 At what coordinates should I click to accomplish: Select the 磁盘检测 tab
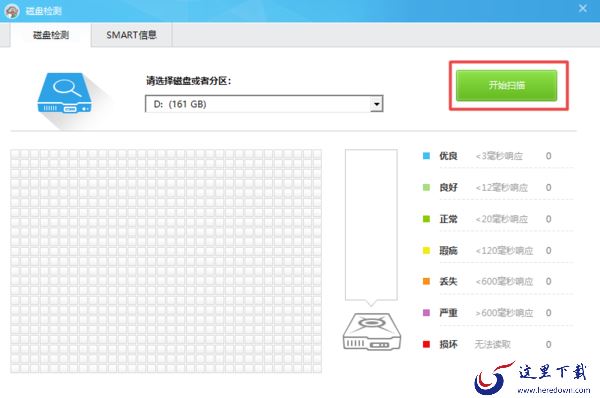[x=51, y=35]
